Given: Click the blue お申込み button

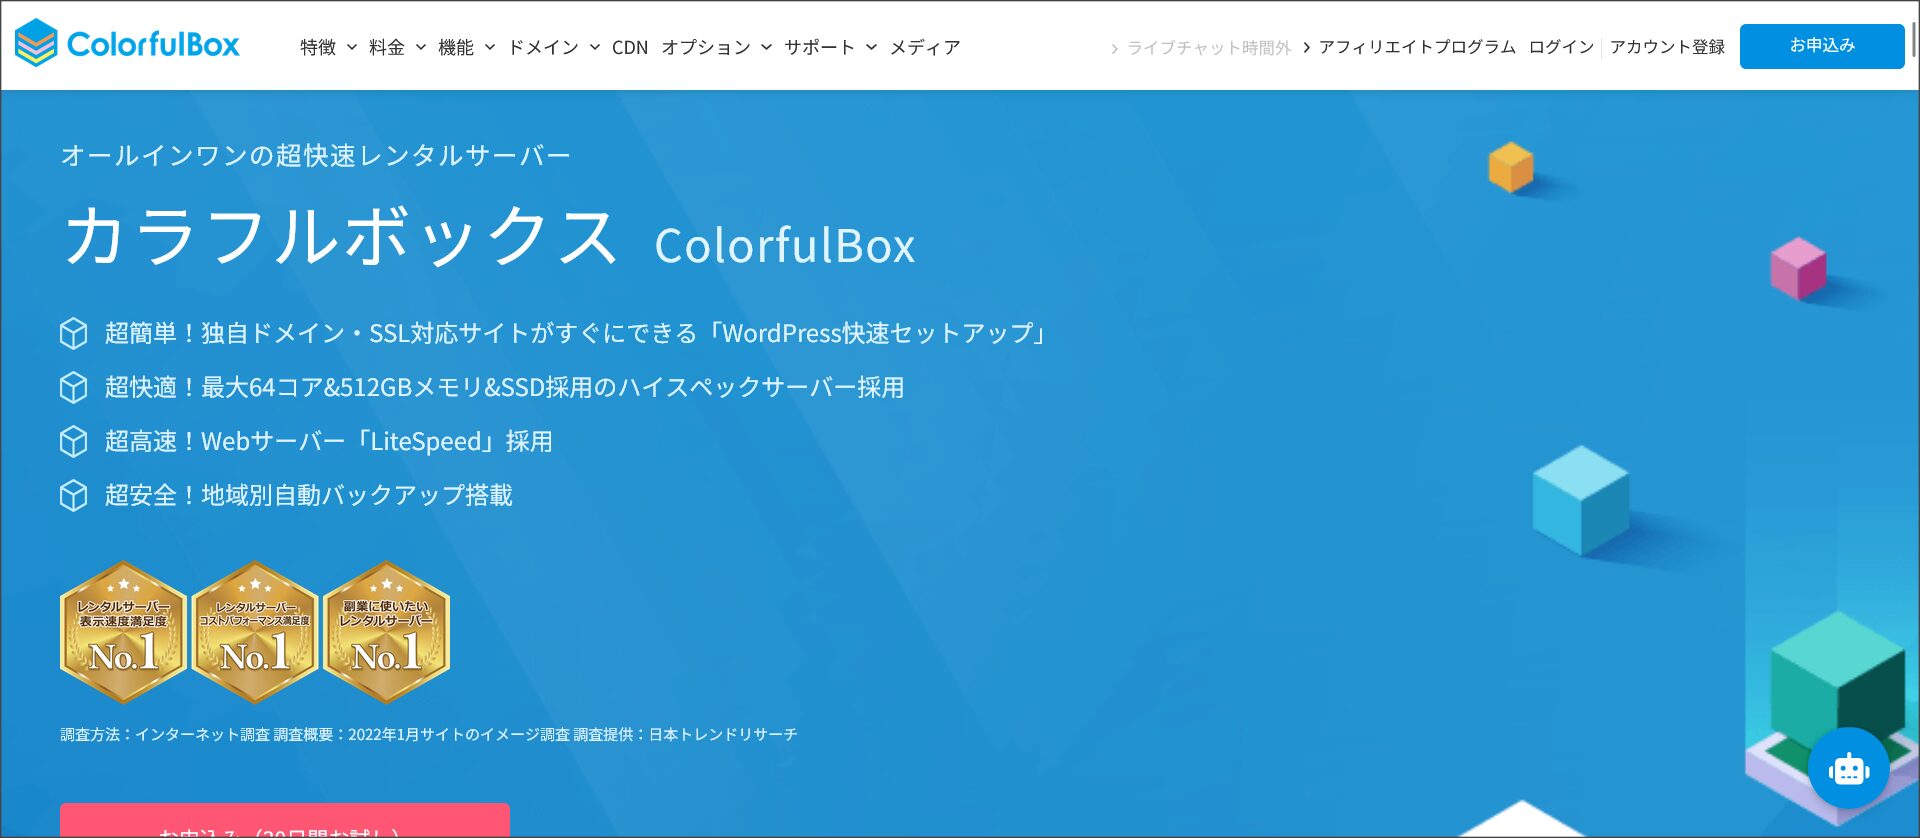Looking at the screenshot, I should click(x=1822, y=46).
